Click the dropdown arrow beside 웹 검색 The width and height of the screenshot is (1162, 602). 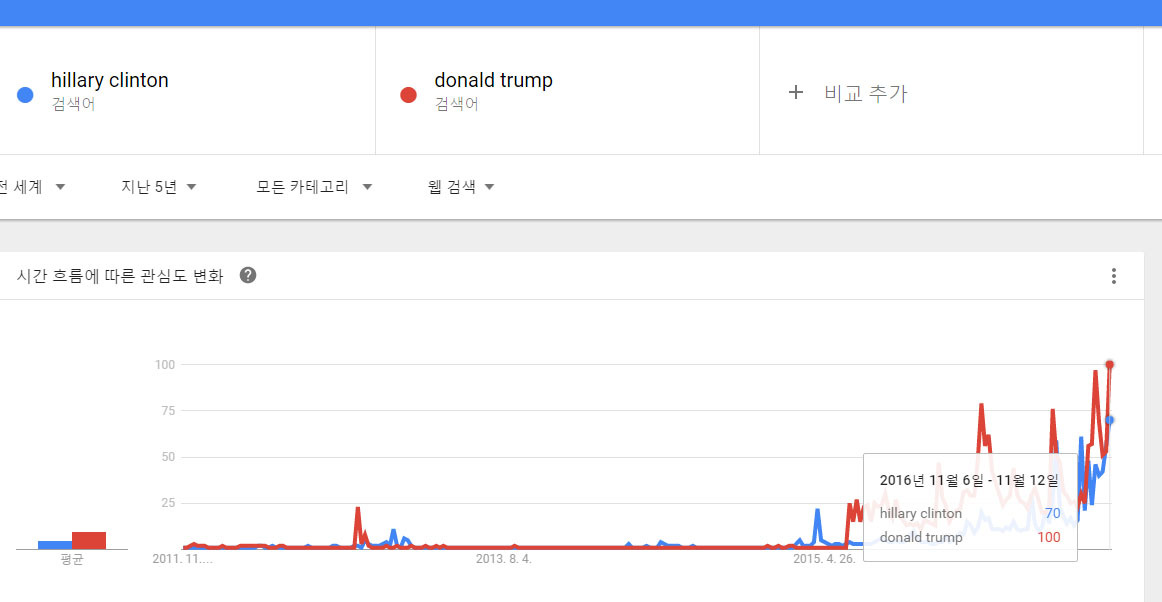point(489,186)
